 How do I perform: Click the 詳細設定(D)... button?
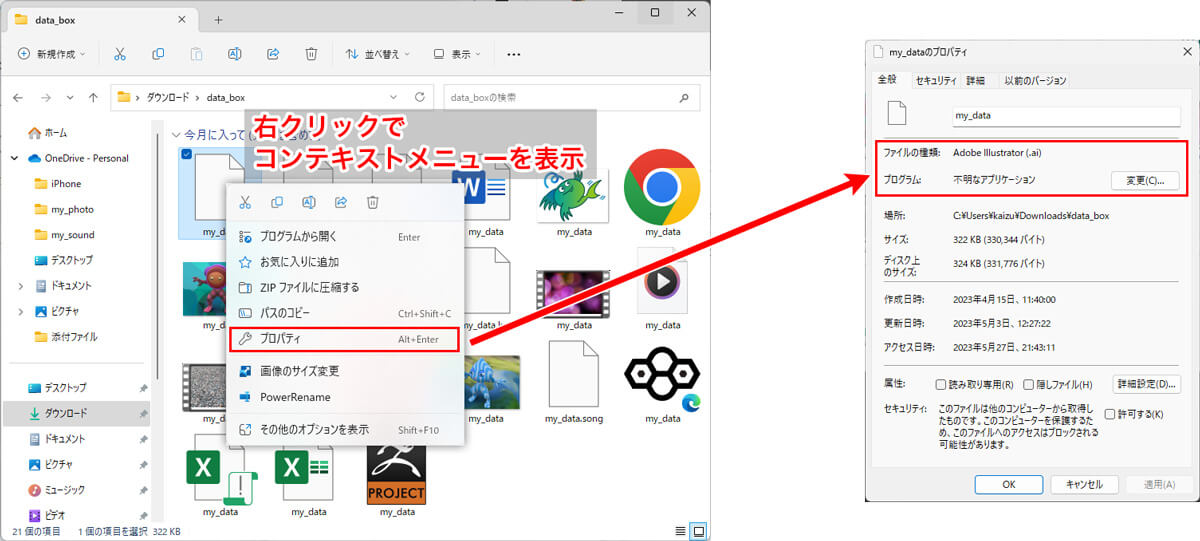1147,384
